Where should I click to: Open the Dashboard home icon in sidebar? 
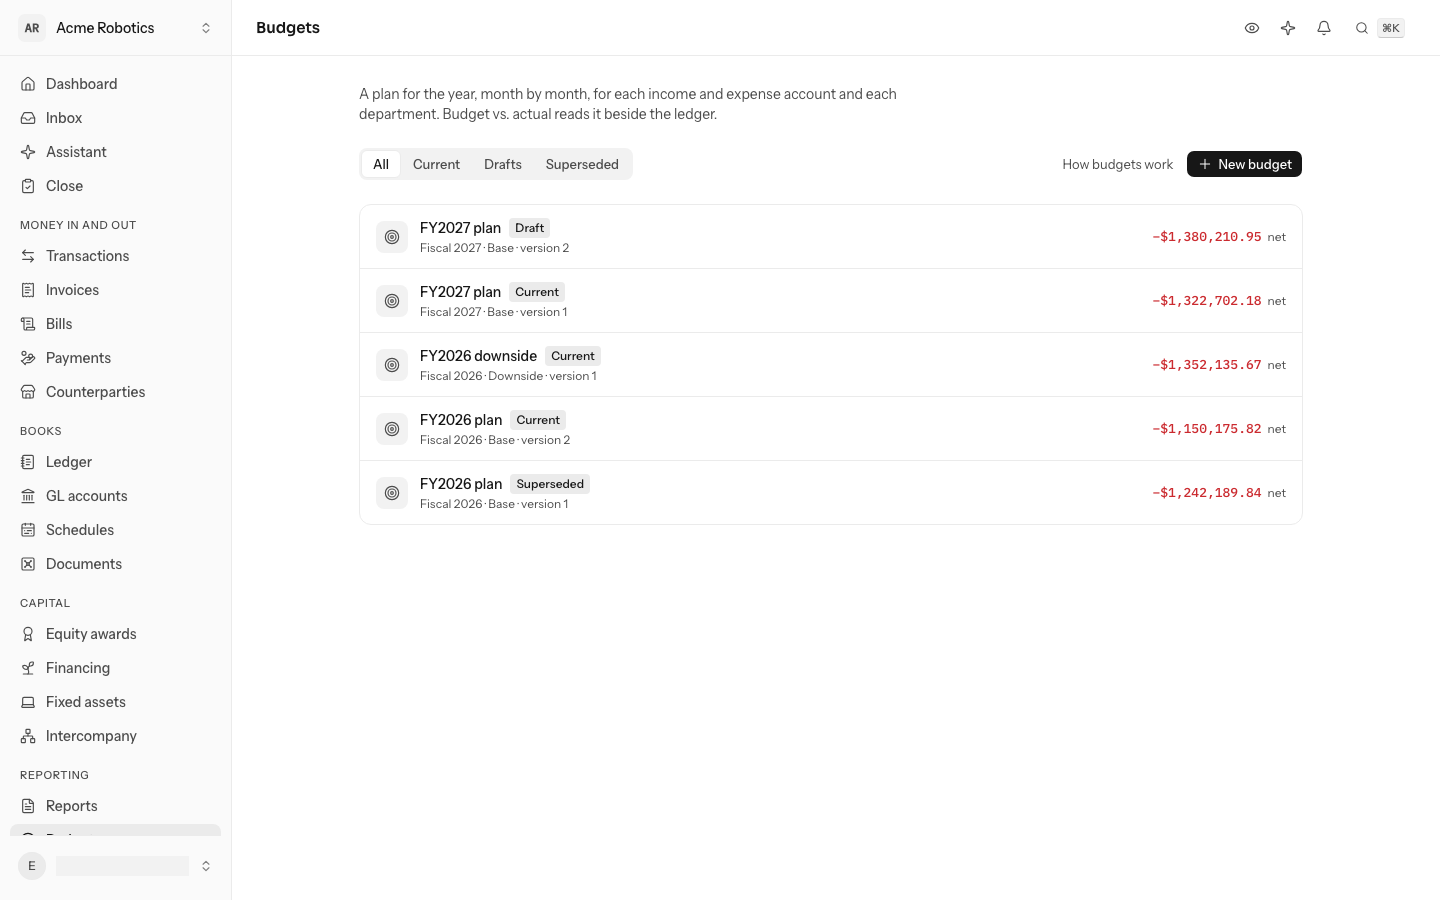[x=28, y=84]
